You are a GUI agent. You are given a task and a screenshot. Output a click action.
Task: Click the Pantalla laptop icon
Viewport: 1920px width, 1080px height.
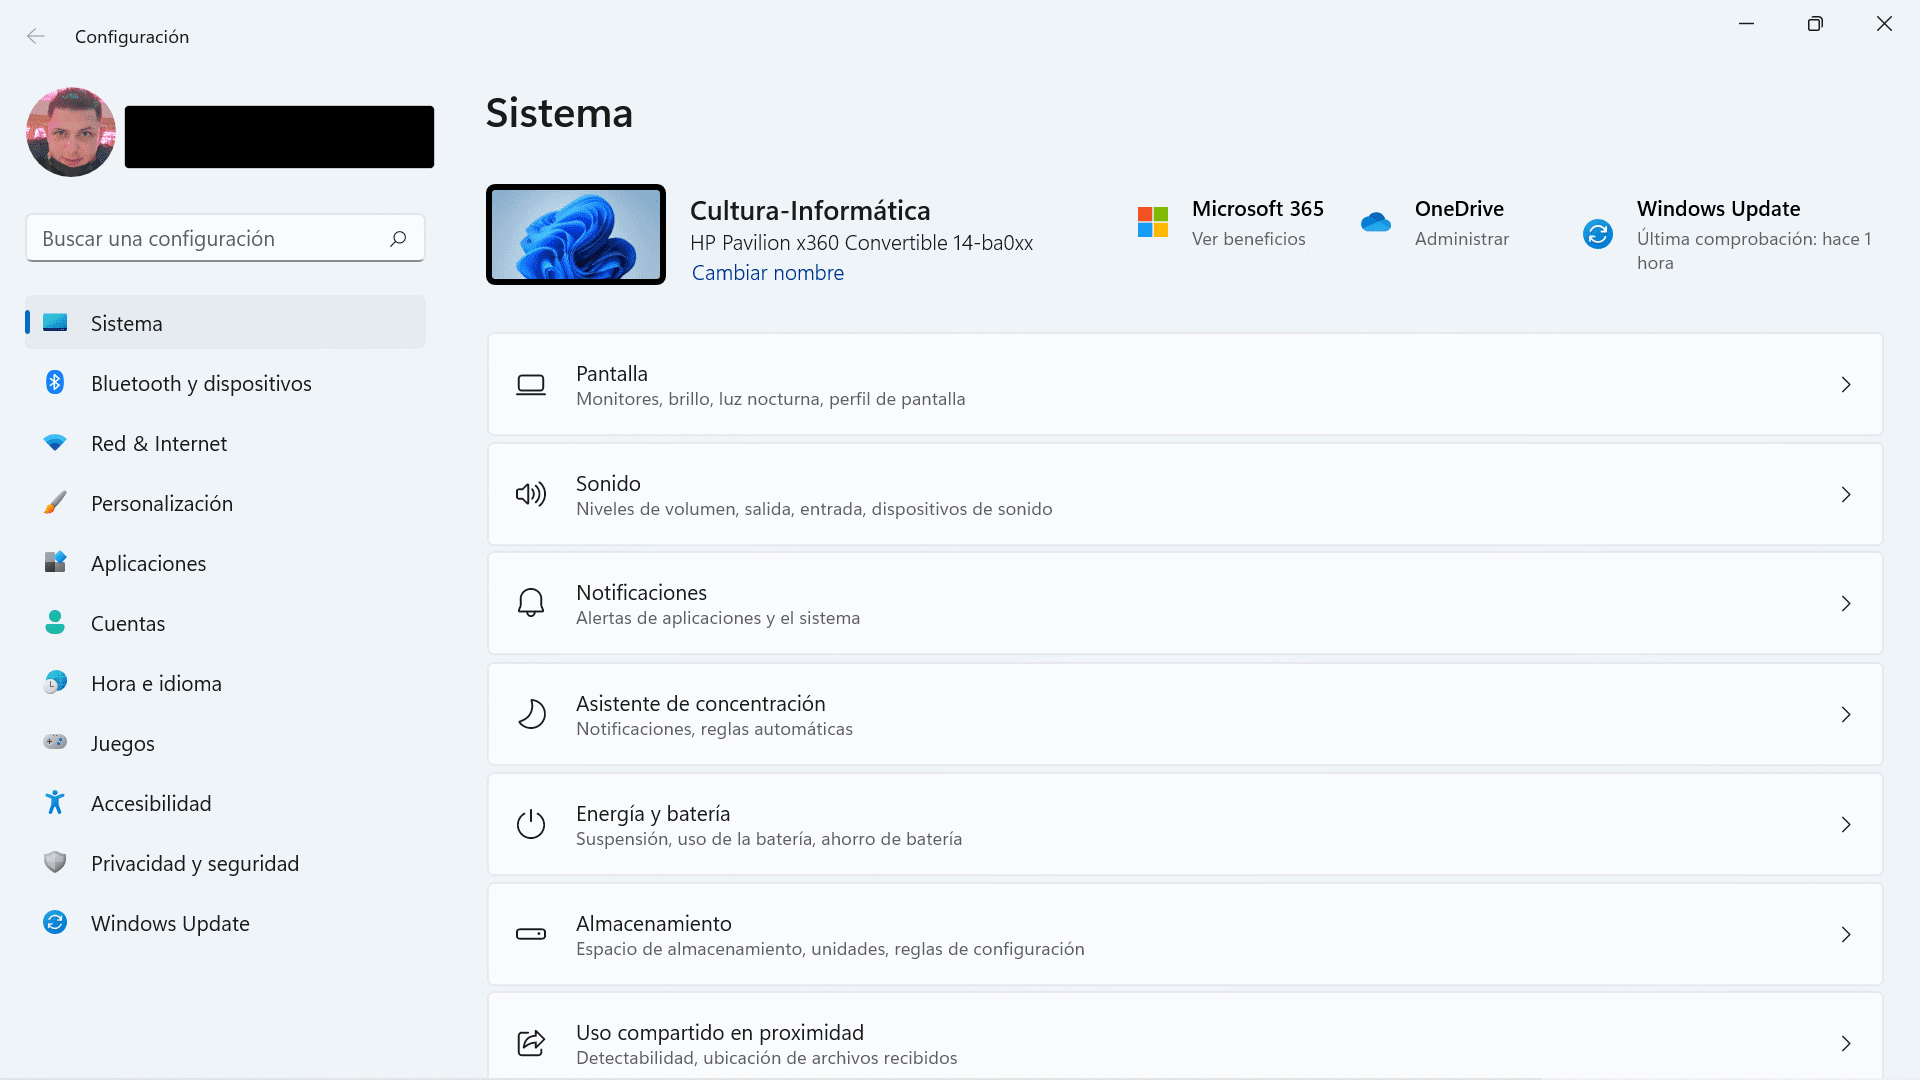(x=531, y=385)
